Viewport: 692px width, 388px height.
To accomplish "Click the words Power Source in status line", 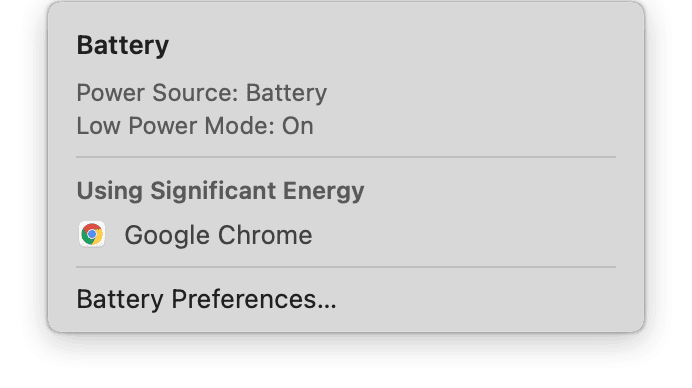I will pyautogui.click(x=155, y=93).
